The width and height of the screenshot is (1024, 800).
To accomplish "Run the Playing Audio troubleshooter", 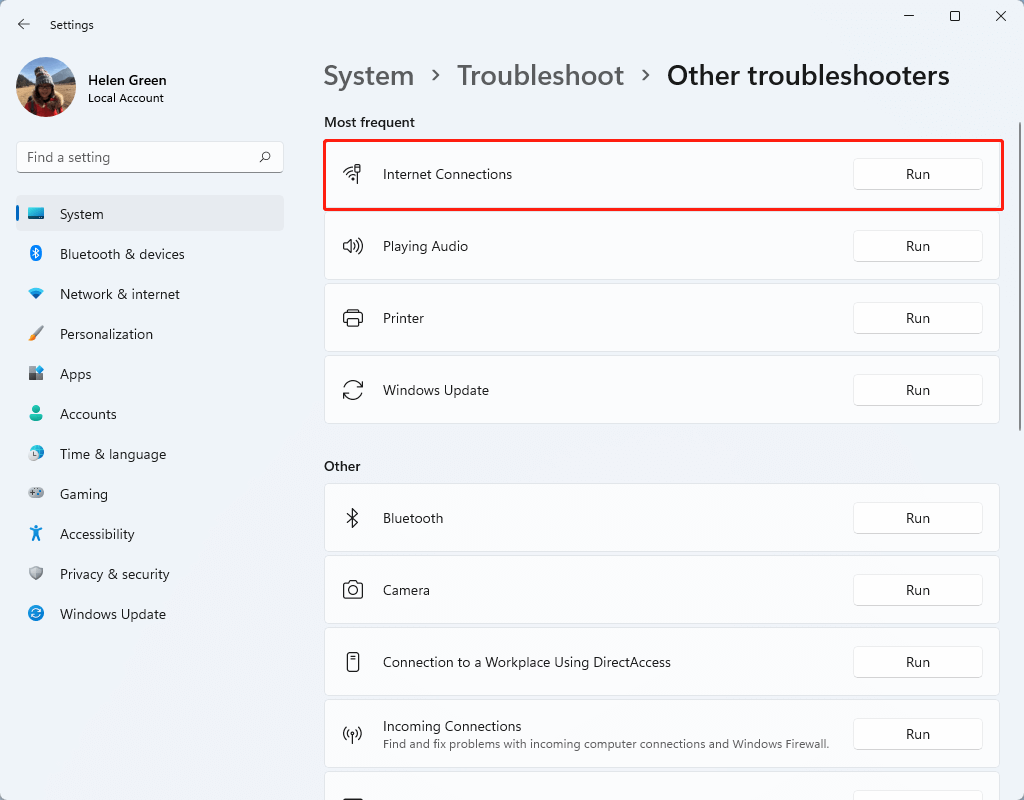I will 917,246.
